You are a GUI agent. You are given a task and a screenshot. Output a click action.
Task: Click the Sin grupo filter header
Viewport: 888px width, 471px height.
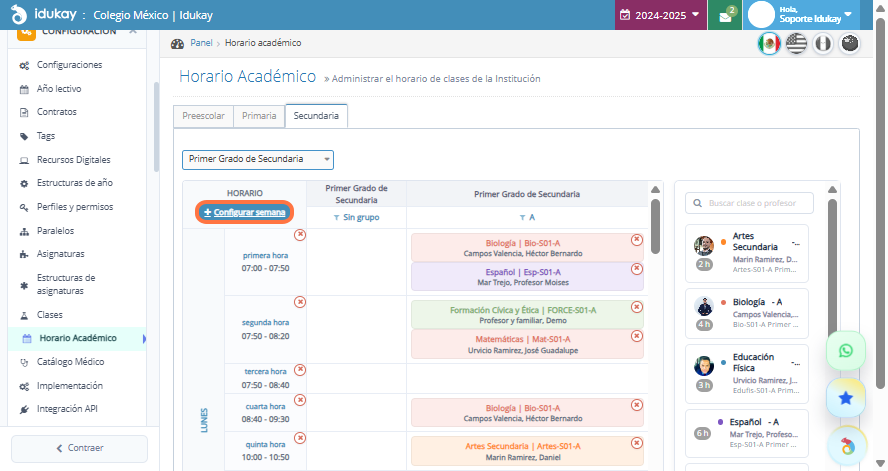[356, 217]
